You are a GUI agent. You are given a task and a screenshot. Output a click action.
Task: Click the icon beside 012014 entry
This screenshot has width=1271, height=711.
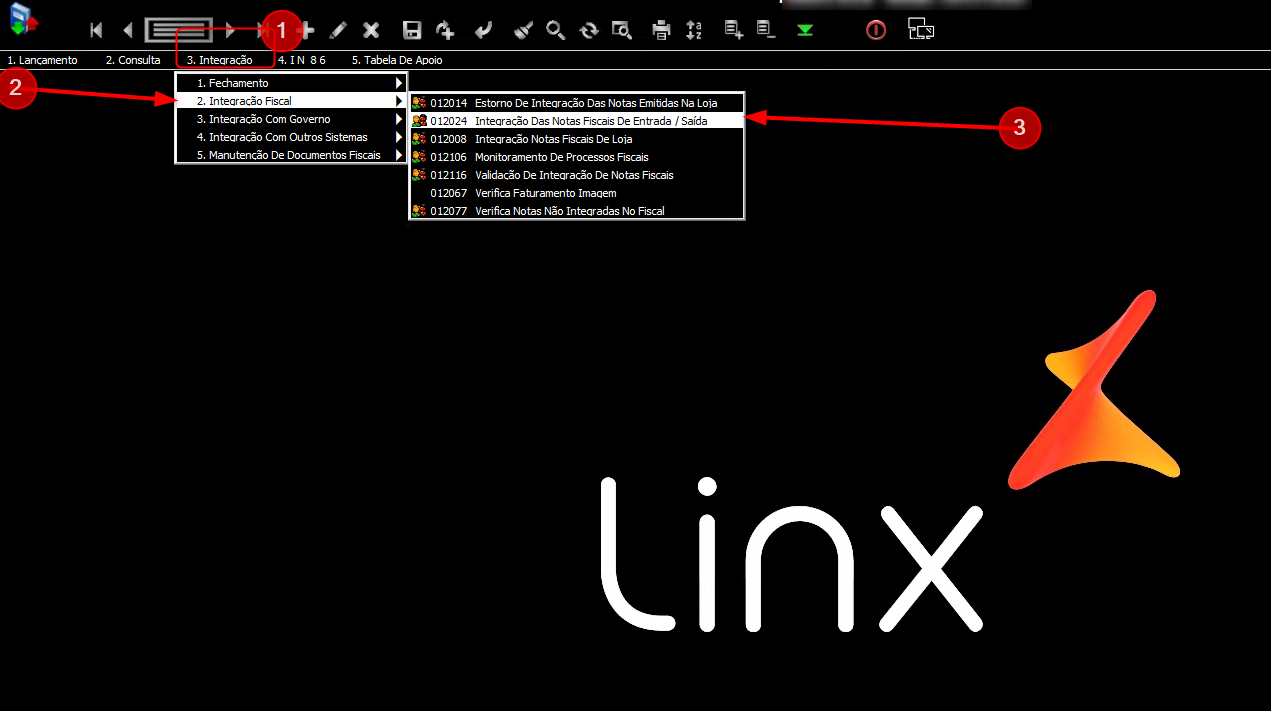[x=419, y=102]
